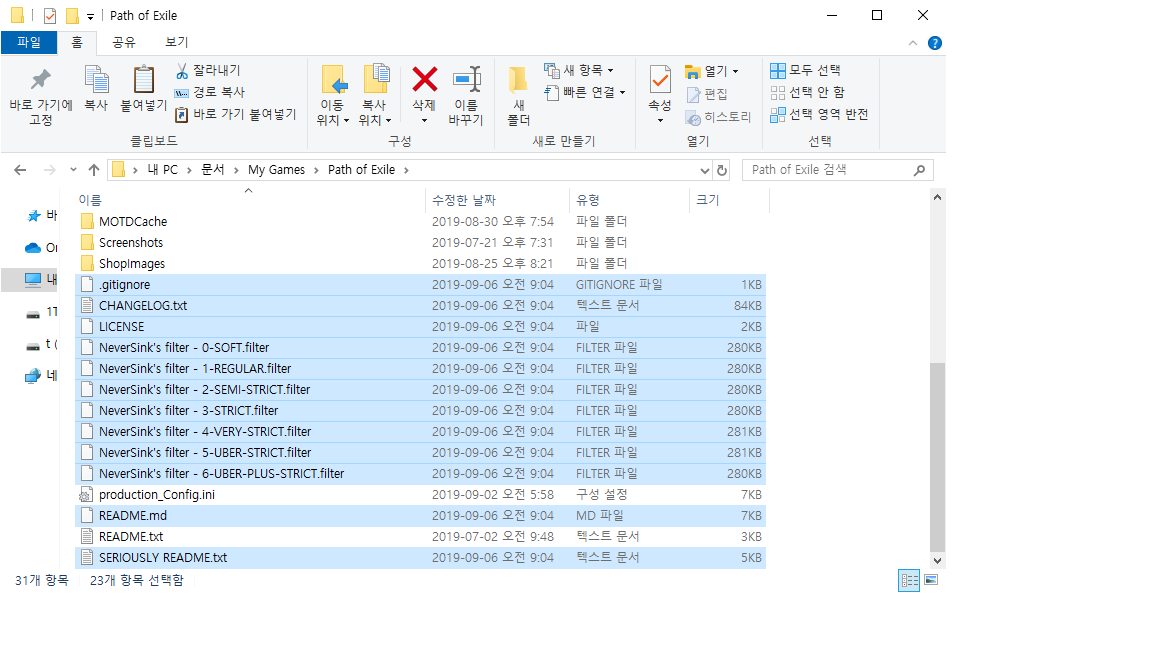1152x648 pixels.
Task: Click Copy path (경로 복사)
Action: coord(209,93)
